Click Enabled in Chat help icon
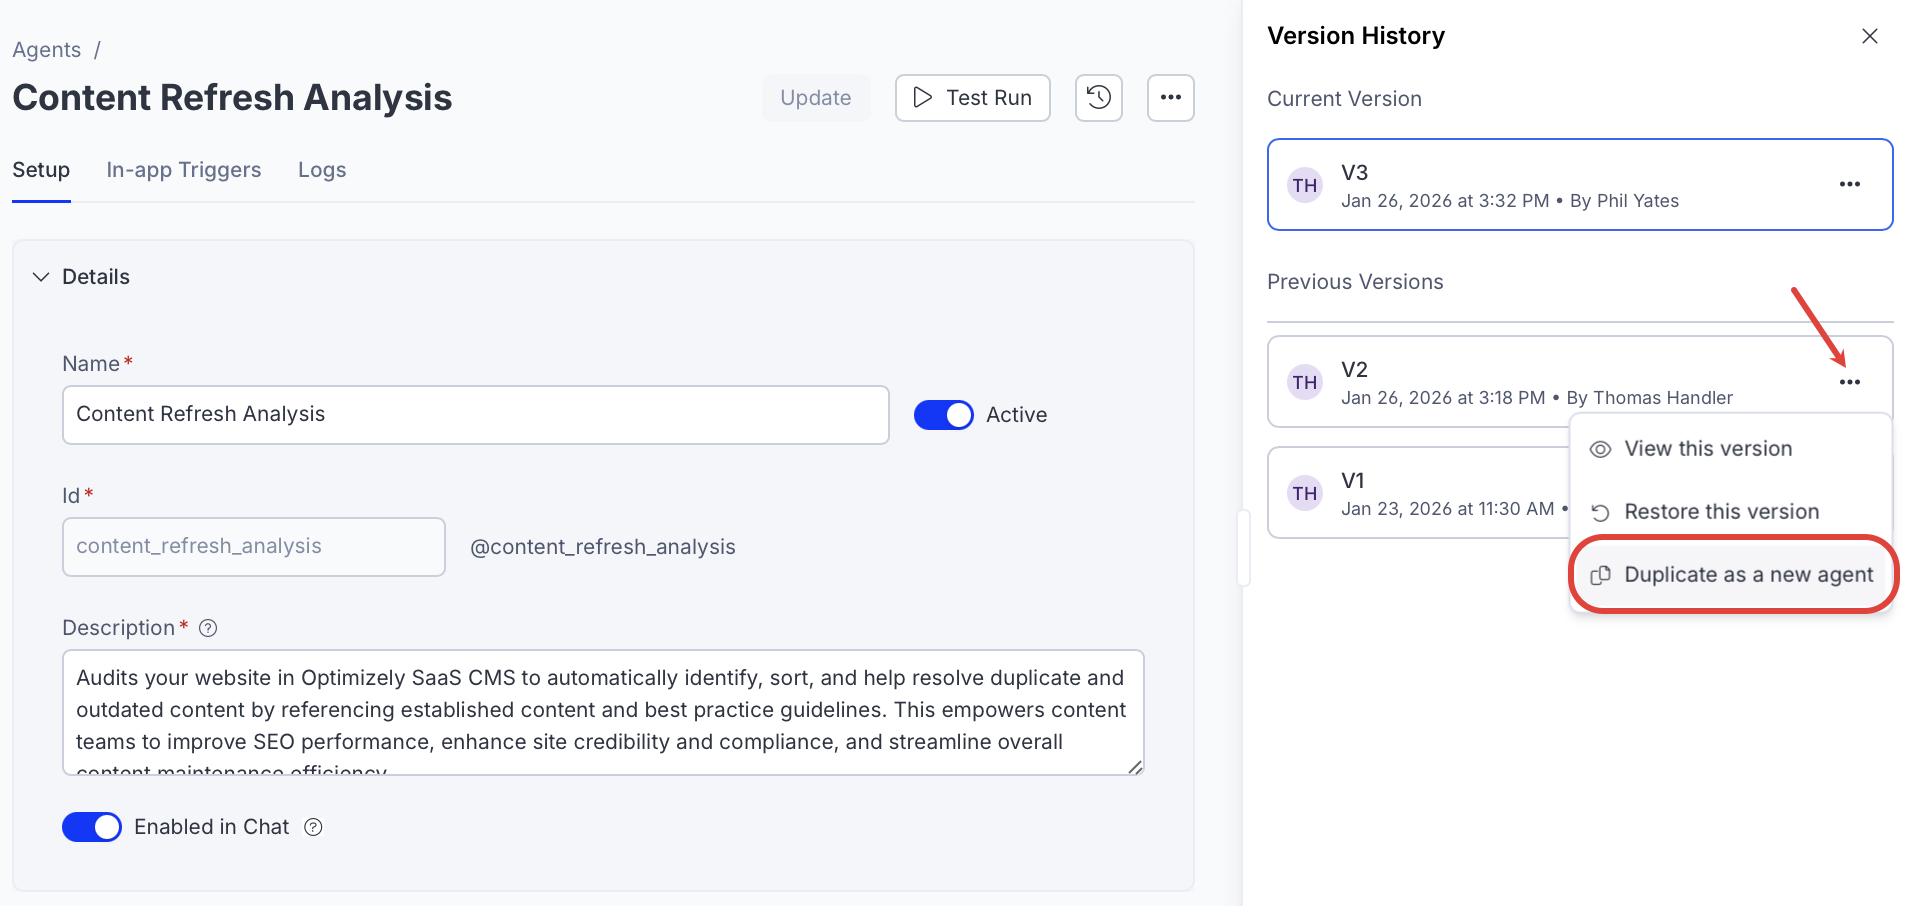1912x906 pixels. 313,827
